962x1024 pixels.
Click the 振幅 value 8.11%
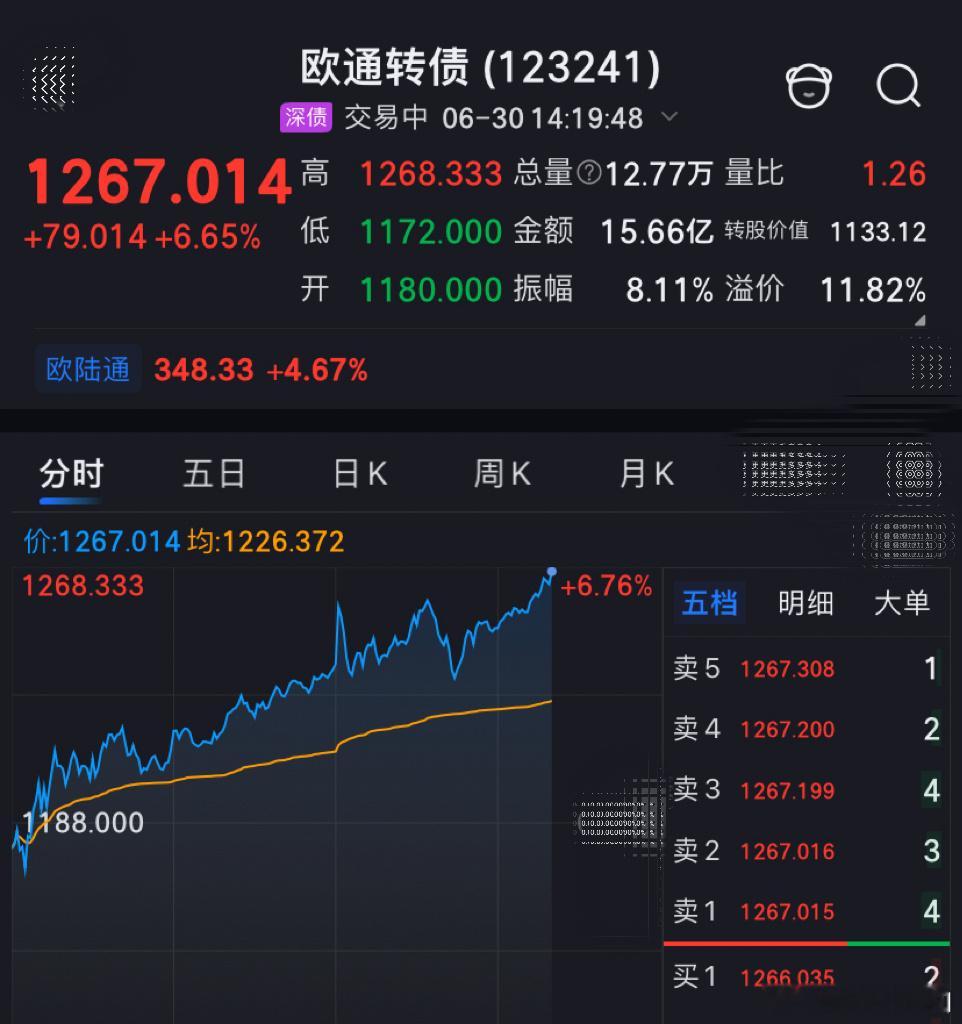click(669, 289)
